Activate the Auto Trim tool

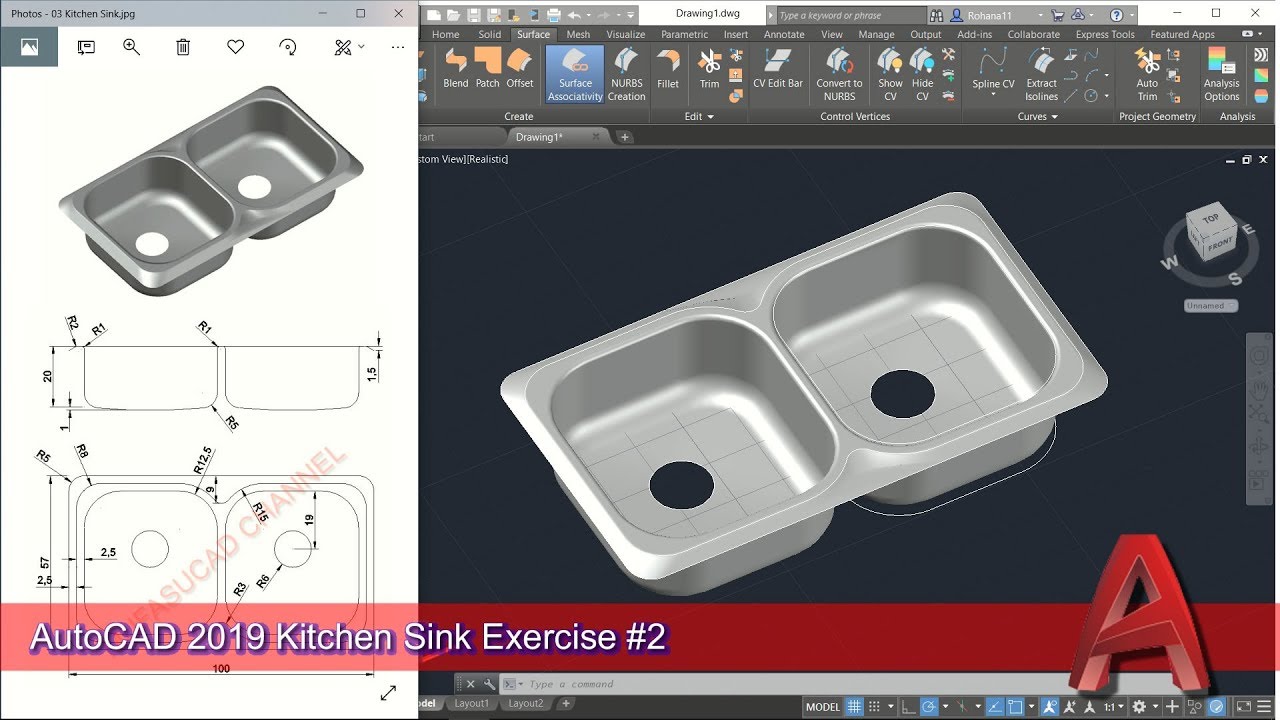click(x=1147, y=74)
